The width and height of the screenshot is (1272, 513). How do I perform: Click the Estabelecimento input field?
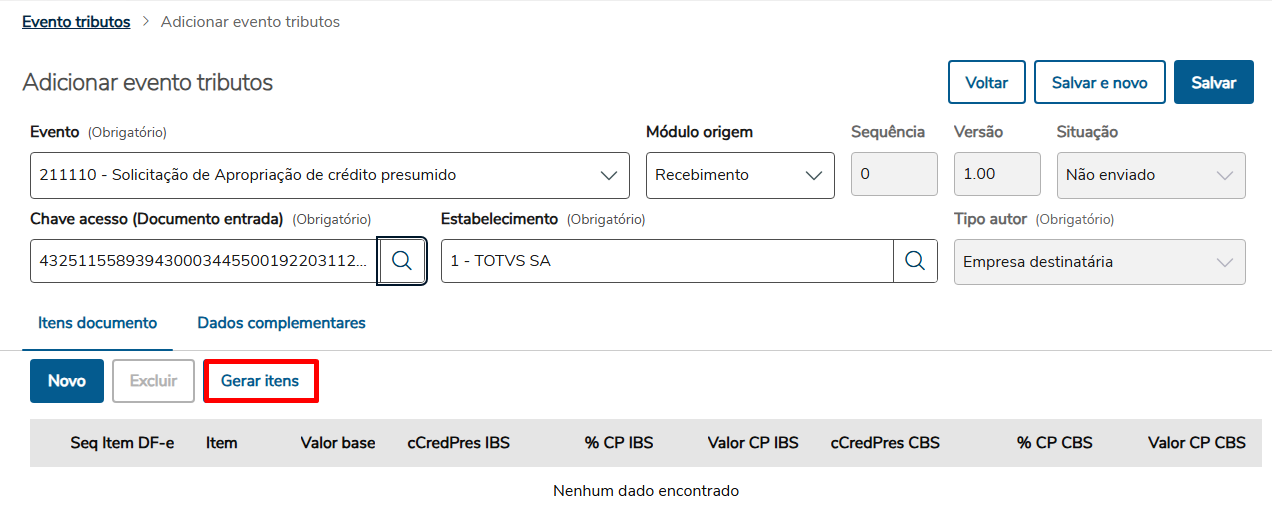point(667,261)
